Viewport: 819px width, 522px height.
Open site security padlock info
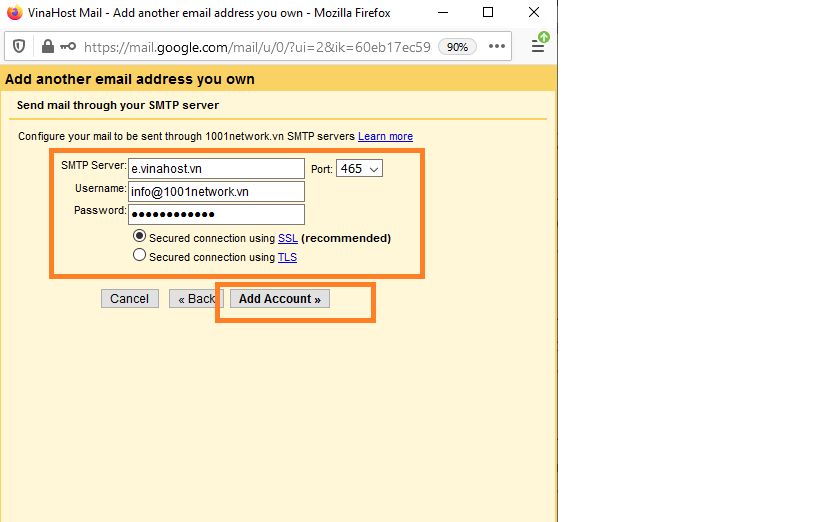(x=48, y=47)
